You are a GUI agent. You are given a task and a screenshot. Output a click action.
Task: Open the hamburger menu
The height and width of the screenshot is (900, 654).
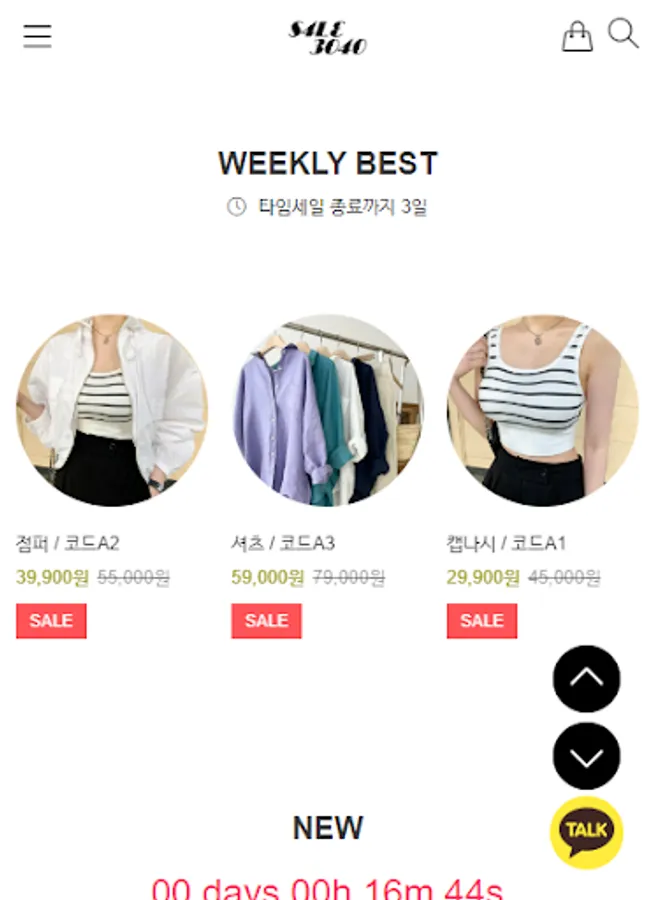point(37,36)
